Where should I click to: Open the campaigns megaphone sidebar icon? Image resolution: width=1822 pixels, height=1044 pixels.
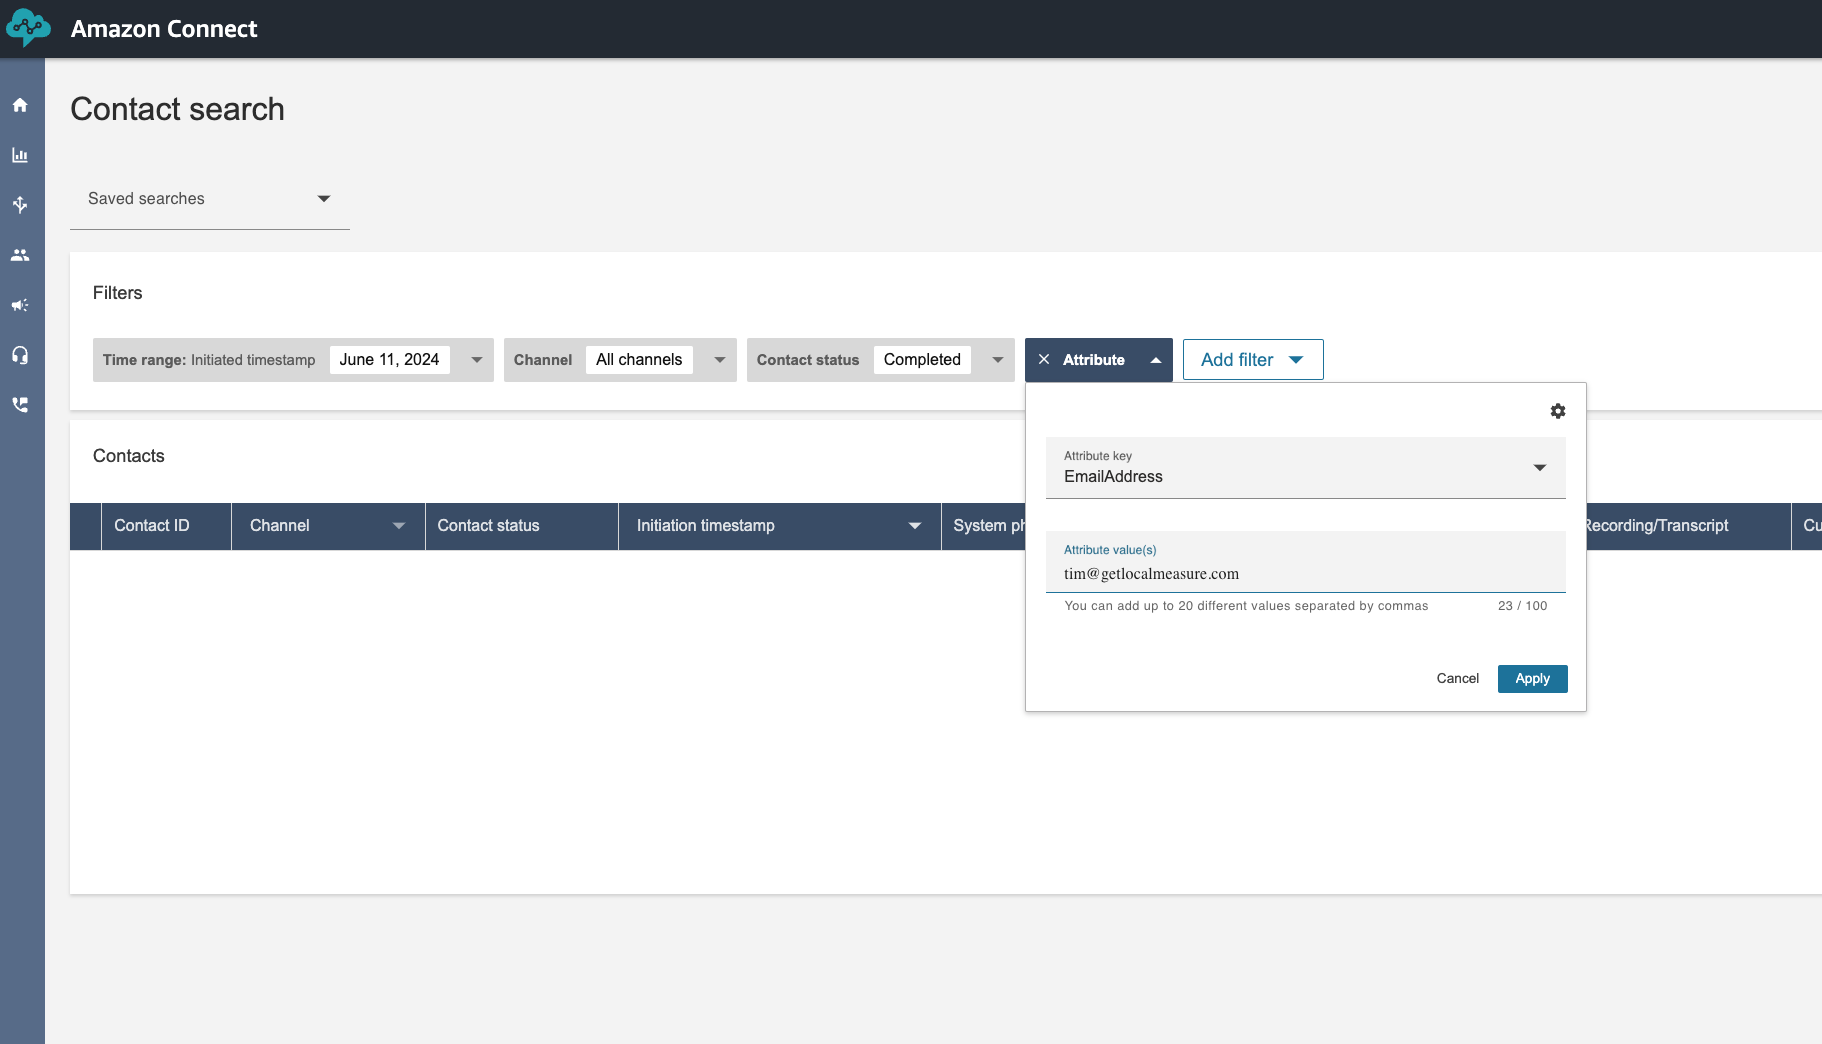point(20,305)
